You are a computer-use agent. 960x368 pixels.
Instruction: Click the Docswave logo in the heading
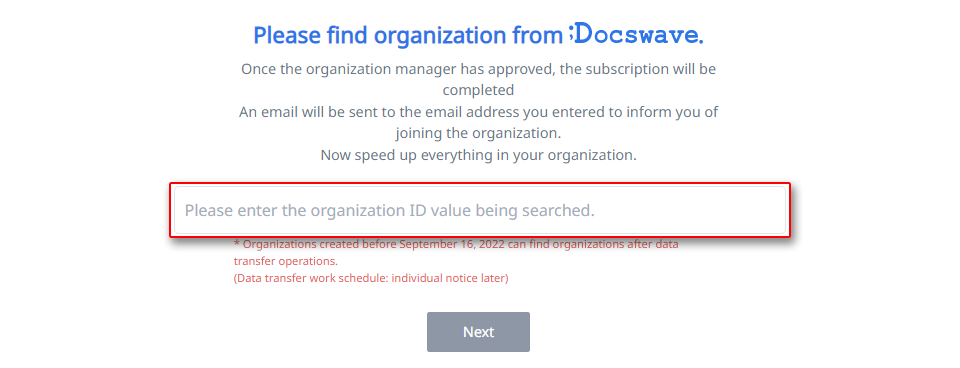(x=635, y=34)
